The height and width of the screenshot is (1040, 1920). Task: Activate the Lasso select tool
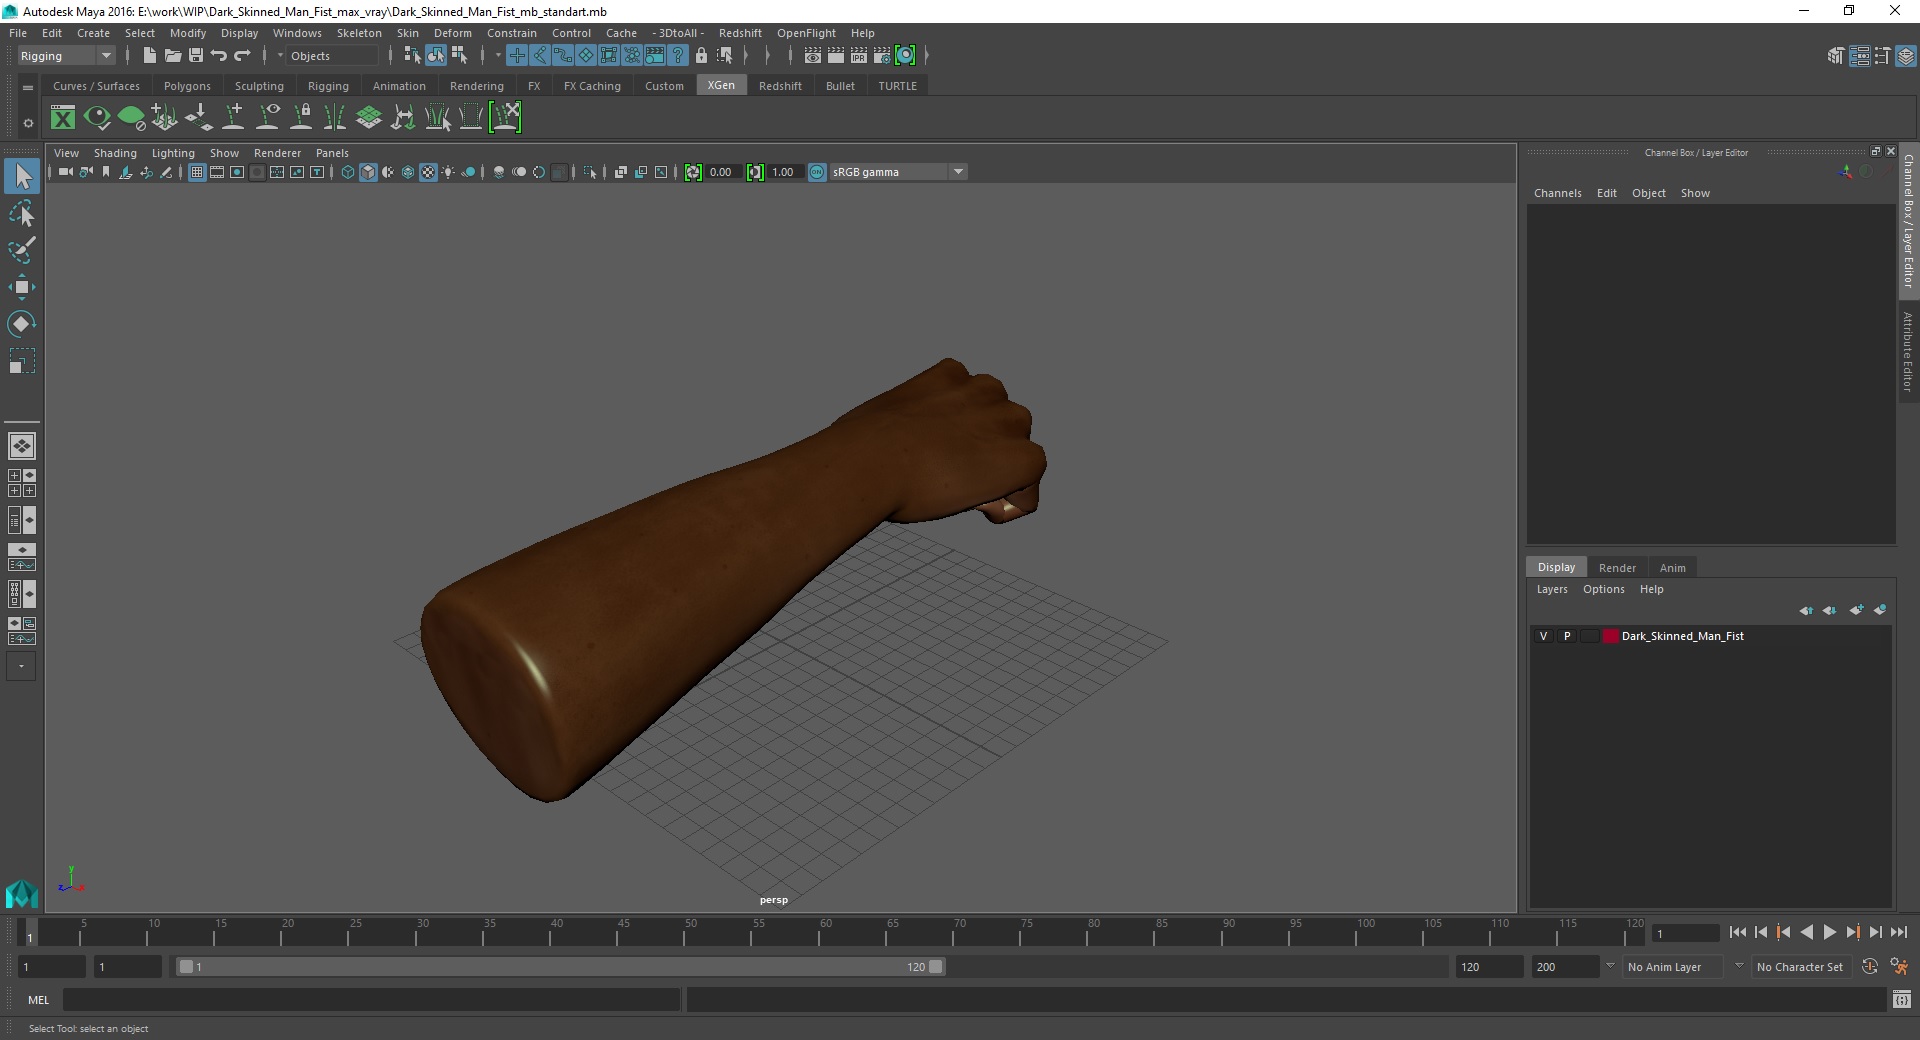[x=22, y=213]
